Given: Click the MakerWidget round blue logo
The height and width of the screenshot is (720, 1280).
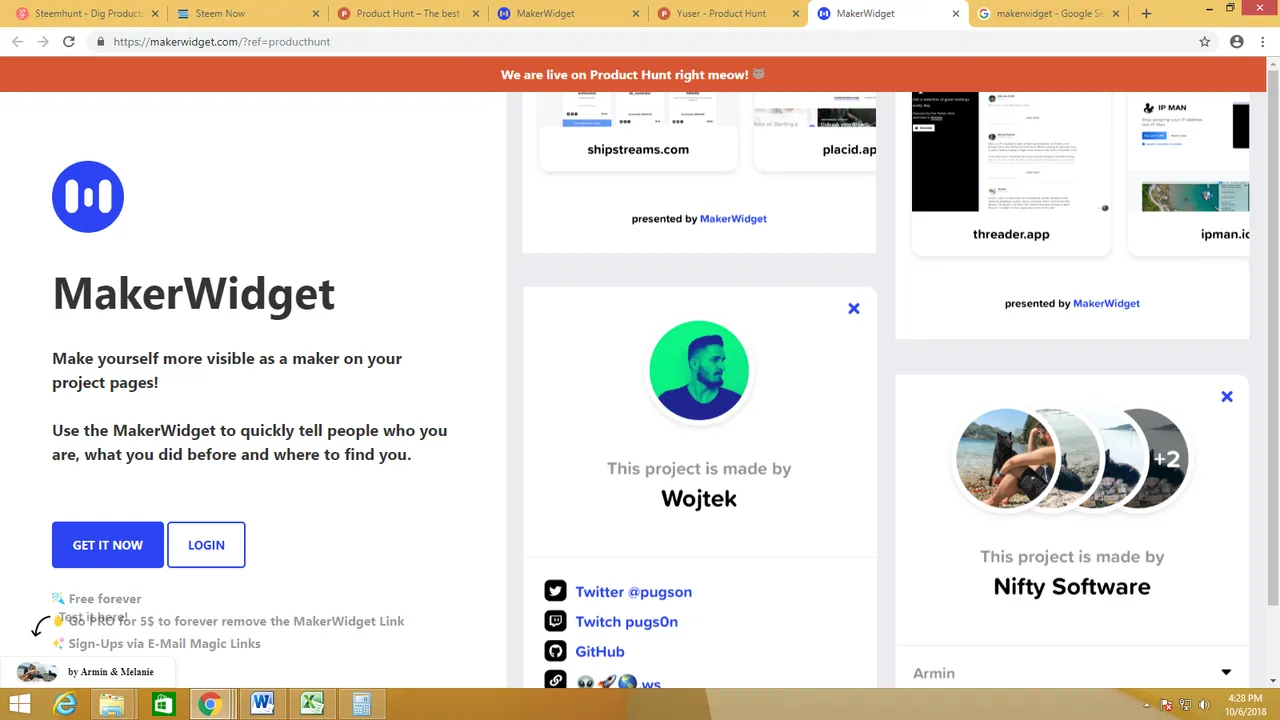Looking at the screenshot, I should (x=88, y=197).
